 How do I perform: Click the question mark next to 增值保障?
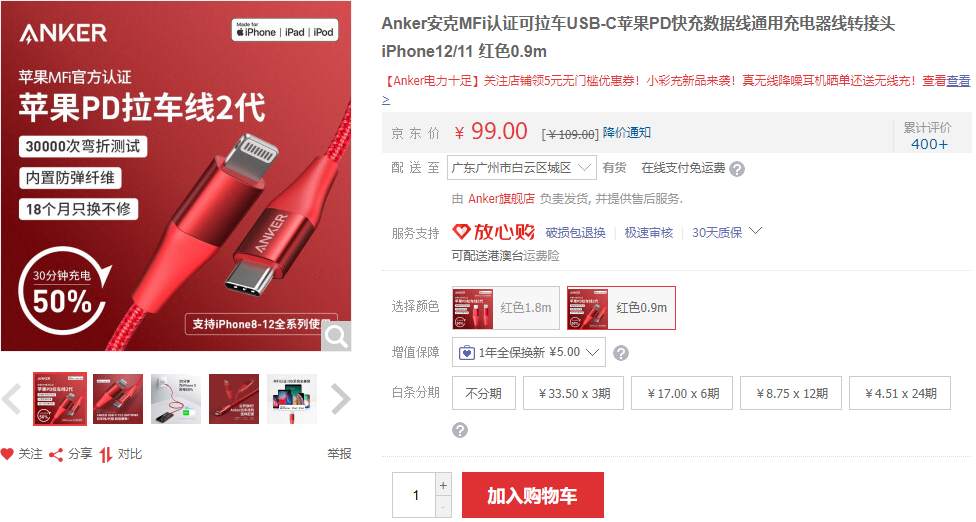[621, 353]
